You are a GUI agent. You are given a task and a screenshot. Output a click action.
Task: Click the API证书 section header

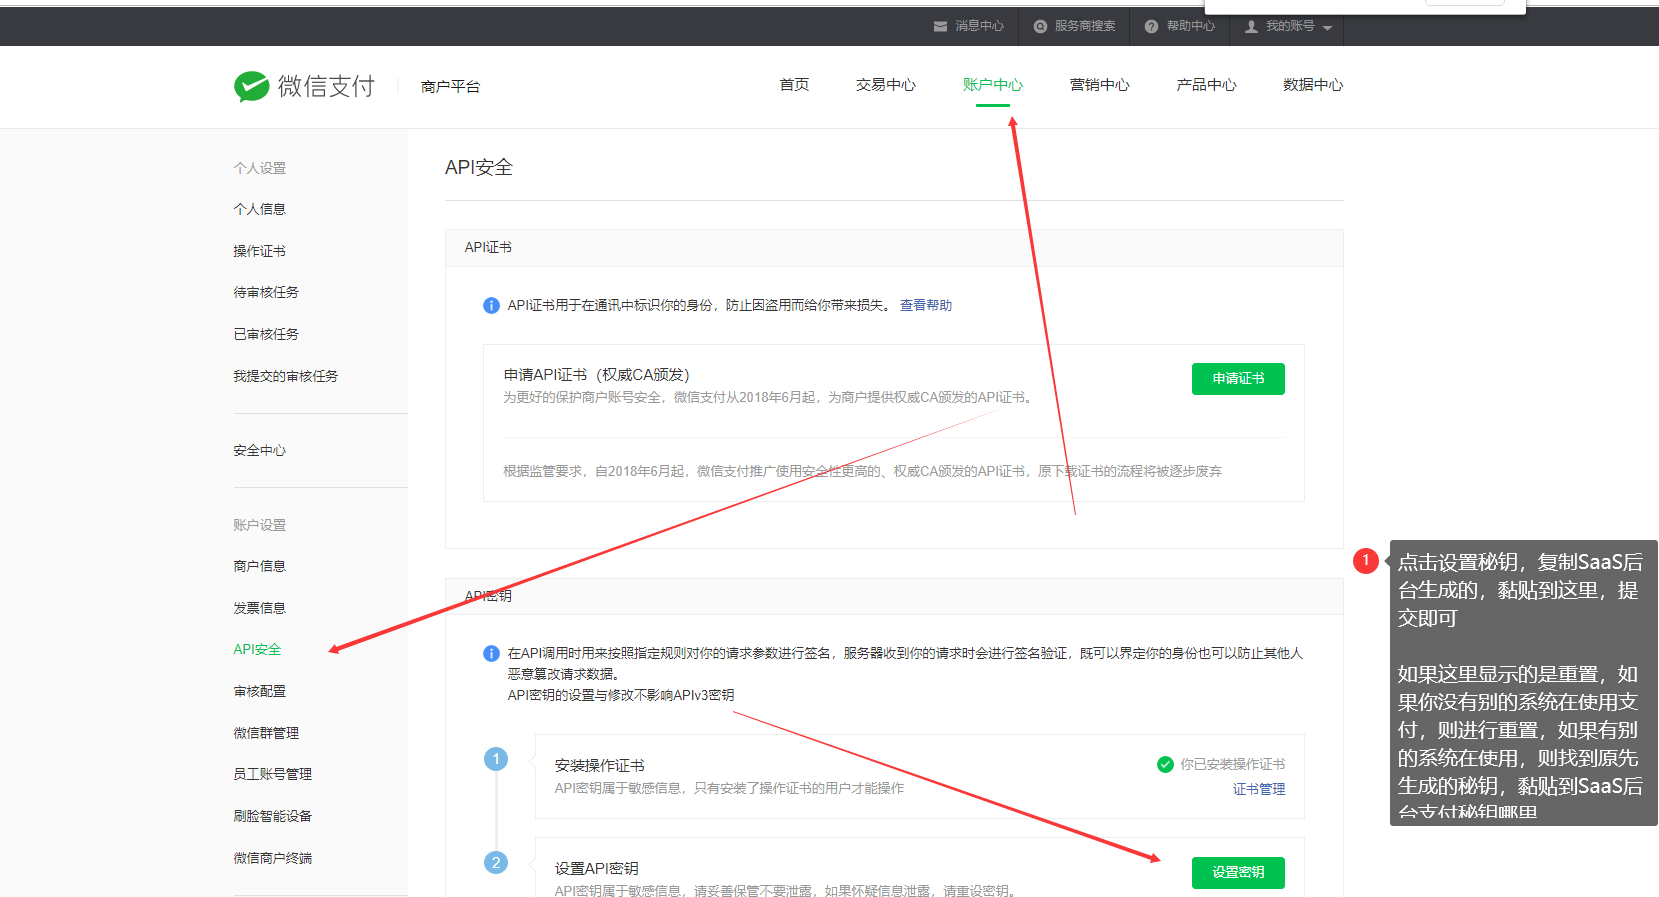point(488,247)
